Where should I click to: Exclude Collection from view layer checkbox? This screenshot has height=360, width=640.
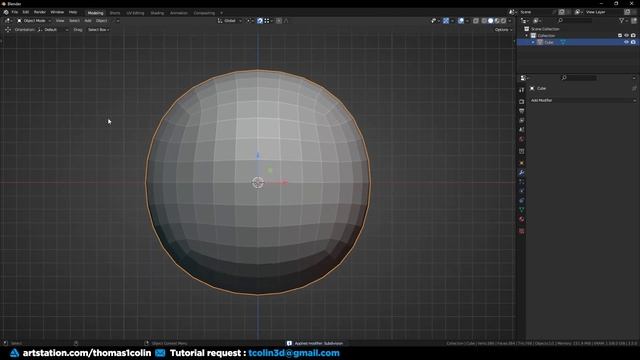(620, 36)
